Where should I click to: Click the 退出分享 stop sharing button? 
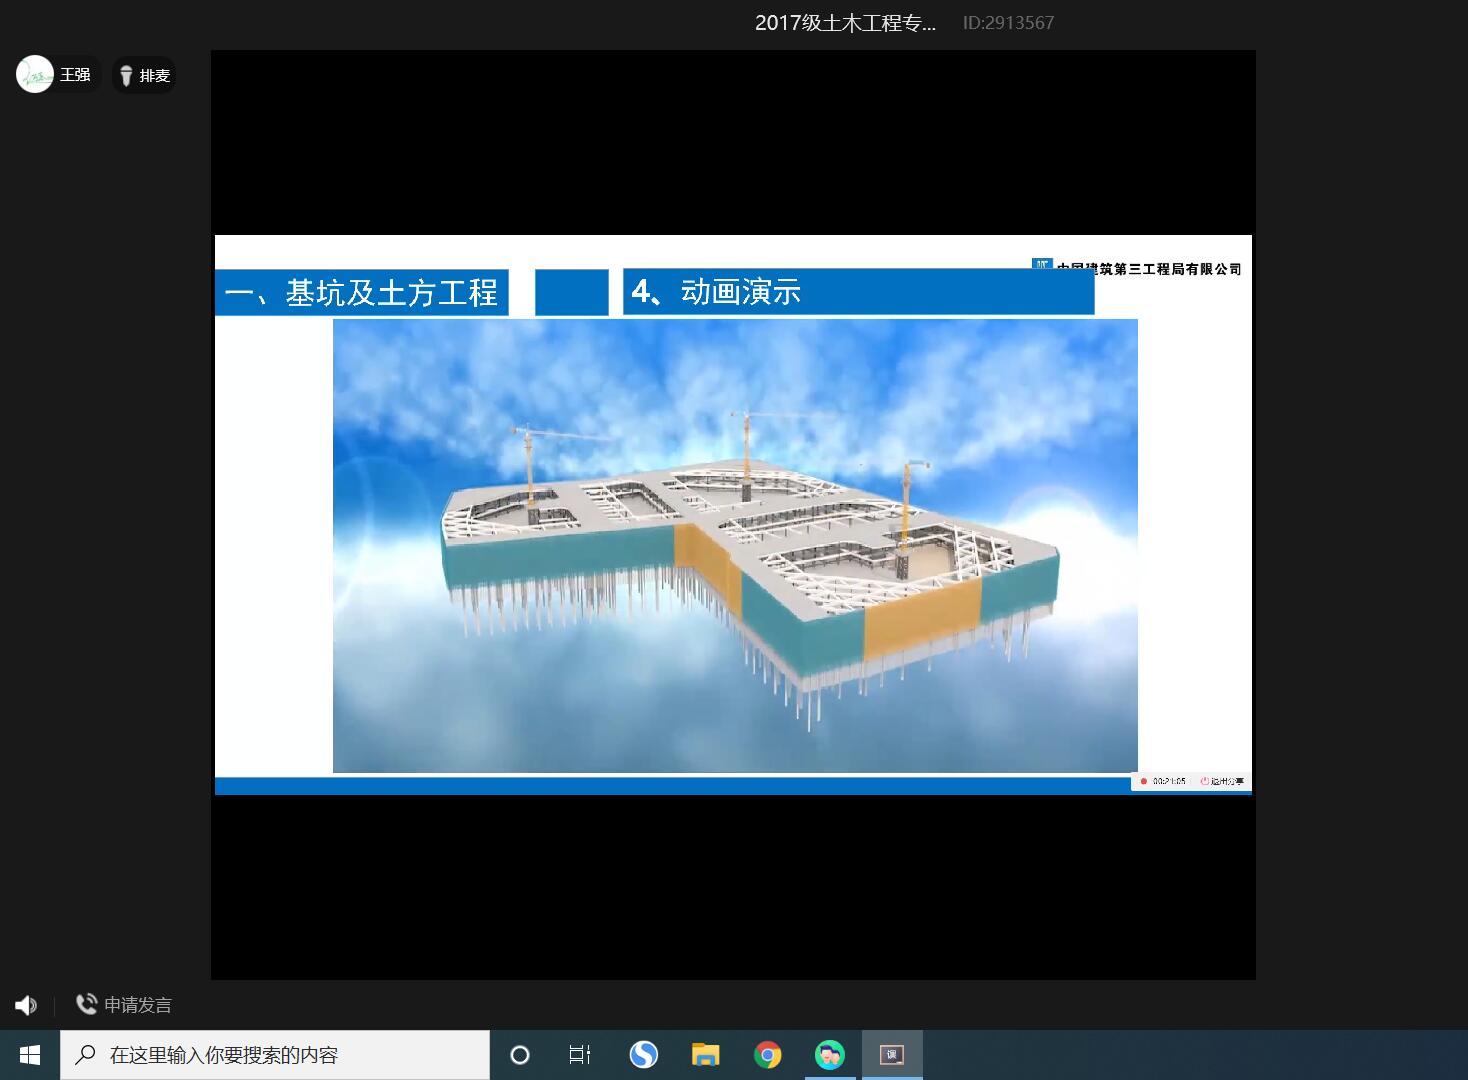[x=1222, y=781]
